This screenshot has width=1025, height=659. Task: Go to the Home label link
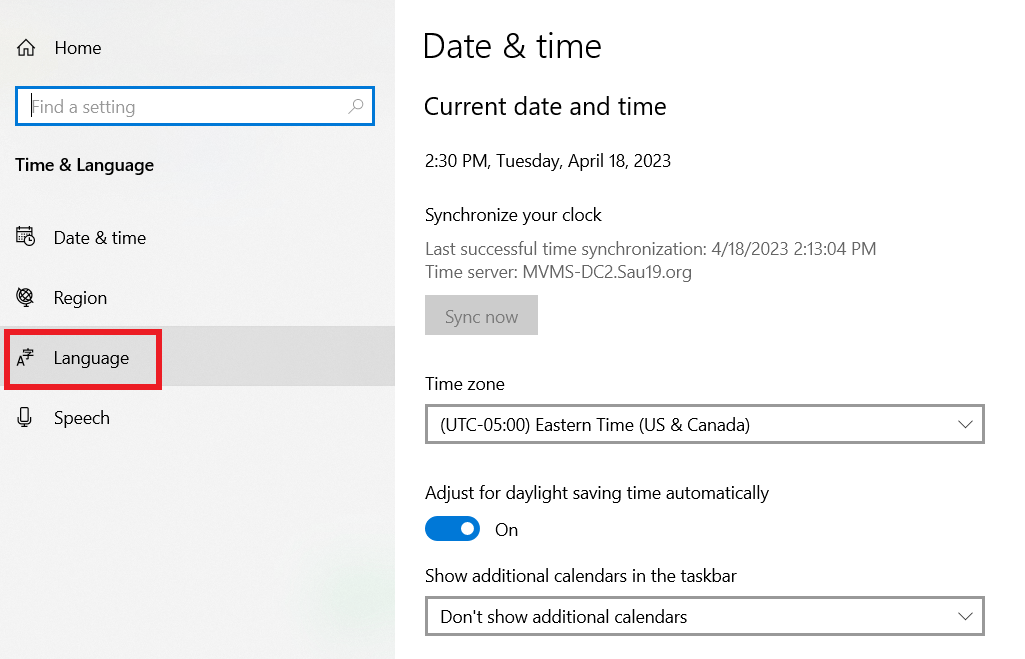78,48
